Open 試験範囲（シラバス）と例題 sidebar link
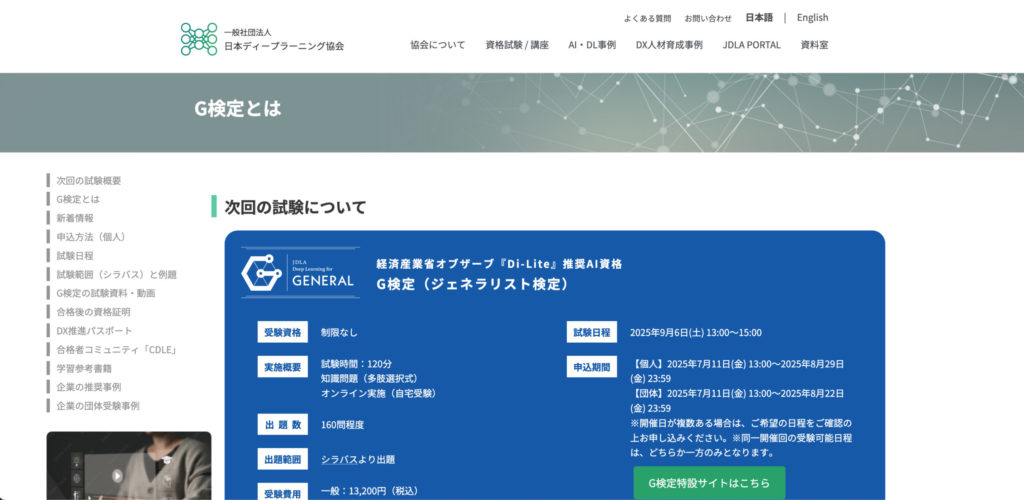 (116, 275)
